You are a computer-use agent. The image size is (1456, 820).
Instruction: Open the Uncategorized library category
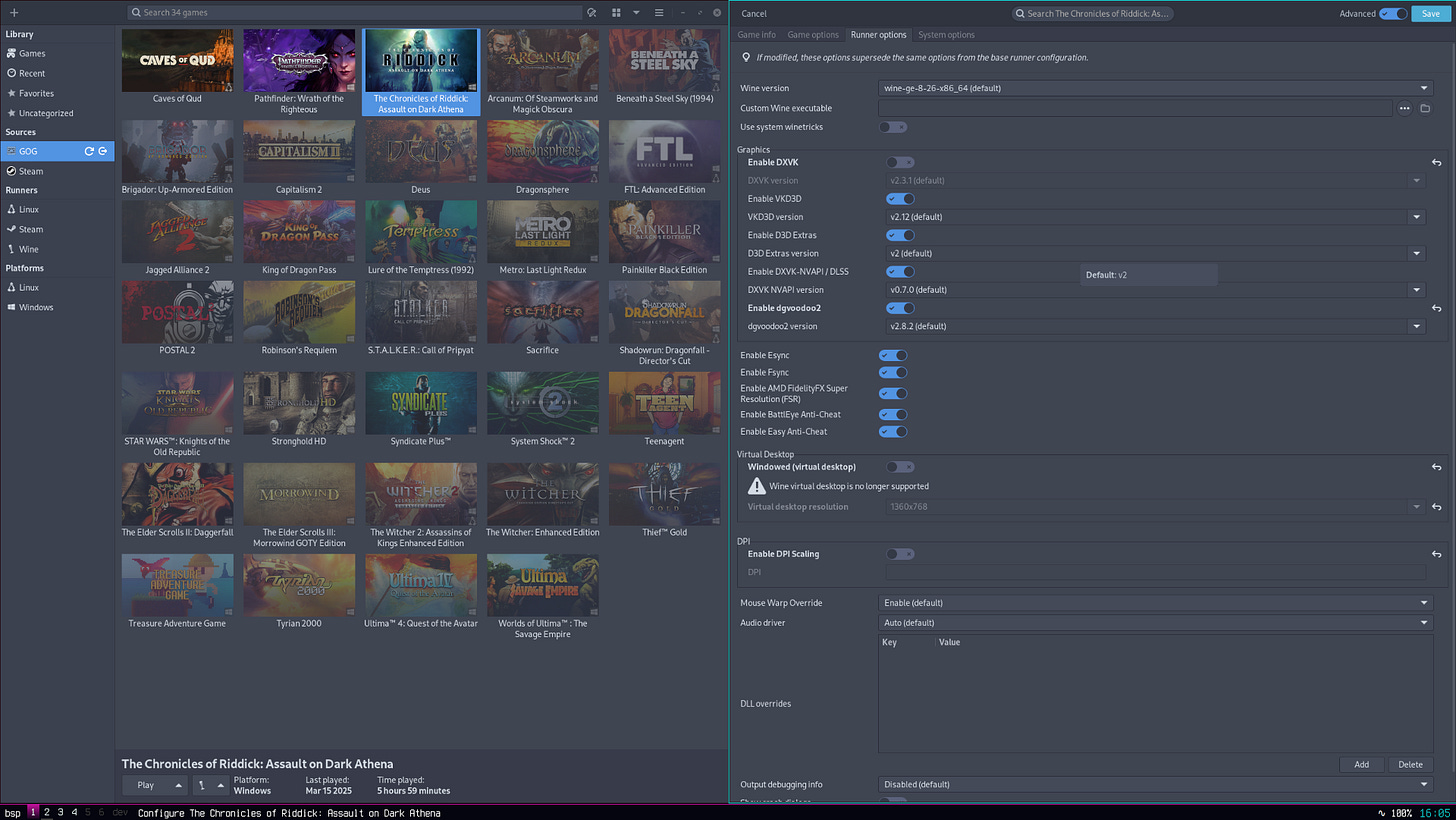pos(57,113)
